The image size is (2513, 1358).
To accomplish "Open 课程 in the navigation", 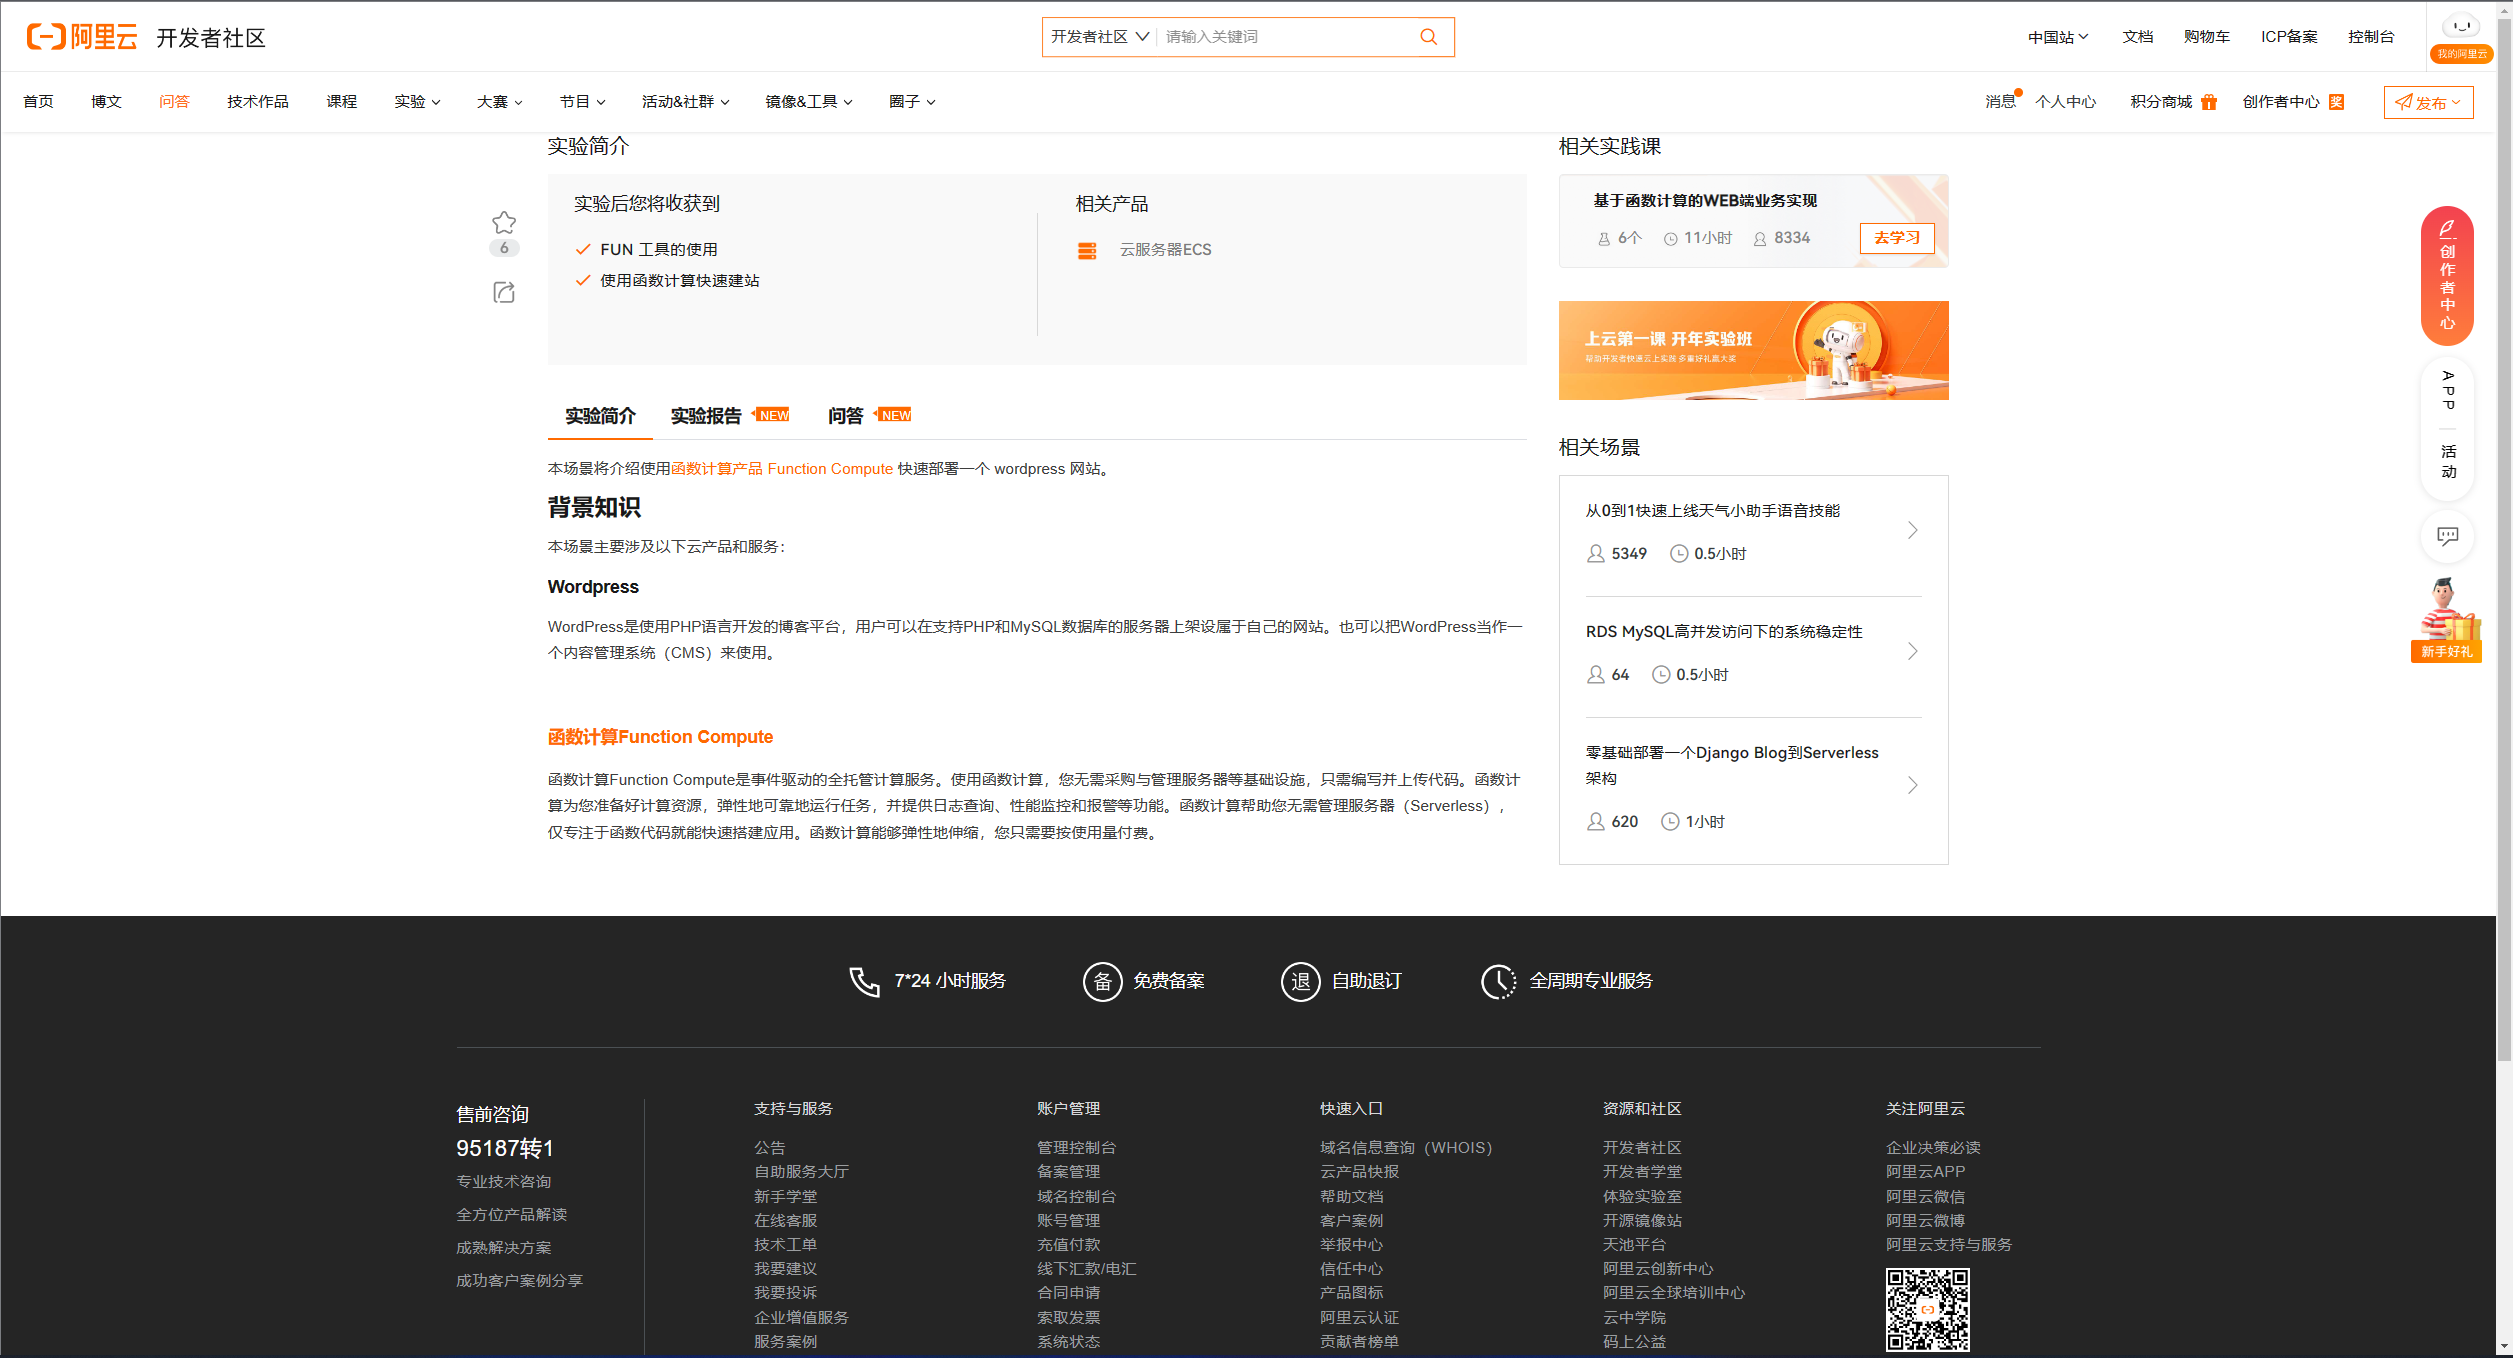I will (x=341, y=102).
